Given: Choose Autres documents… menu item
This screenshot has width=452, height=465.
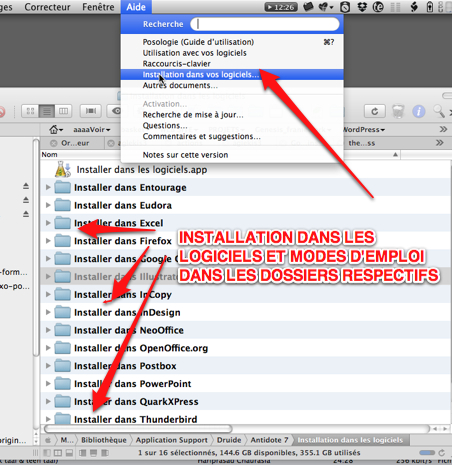Looking at the screenshot, I should point(232,85).
